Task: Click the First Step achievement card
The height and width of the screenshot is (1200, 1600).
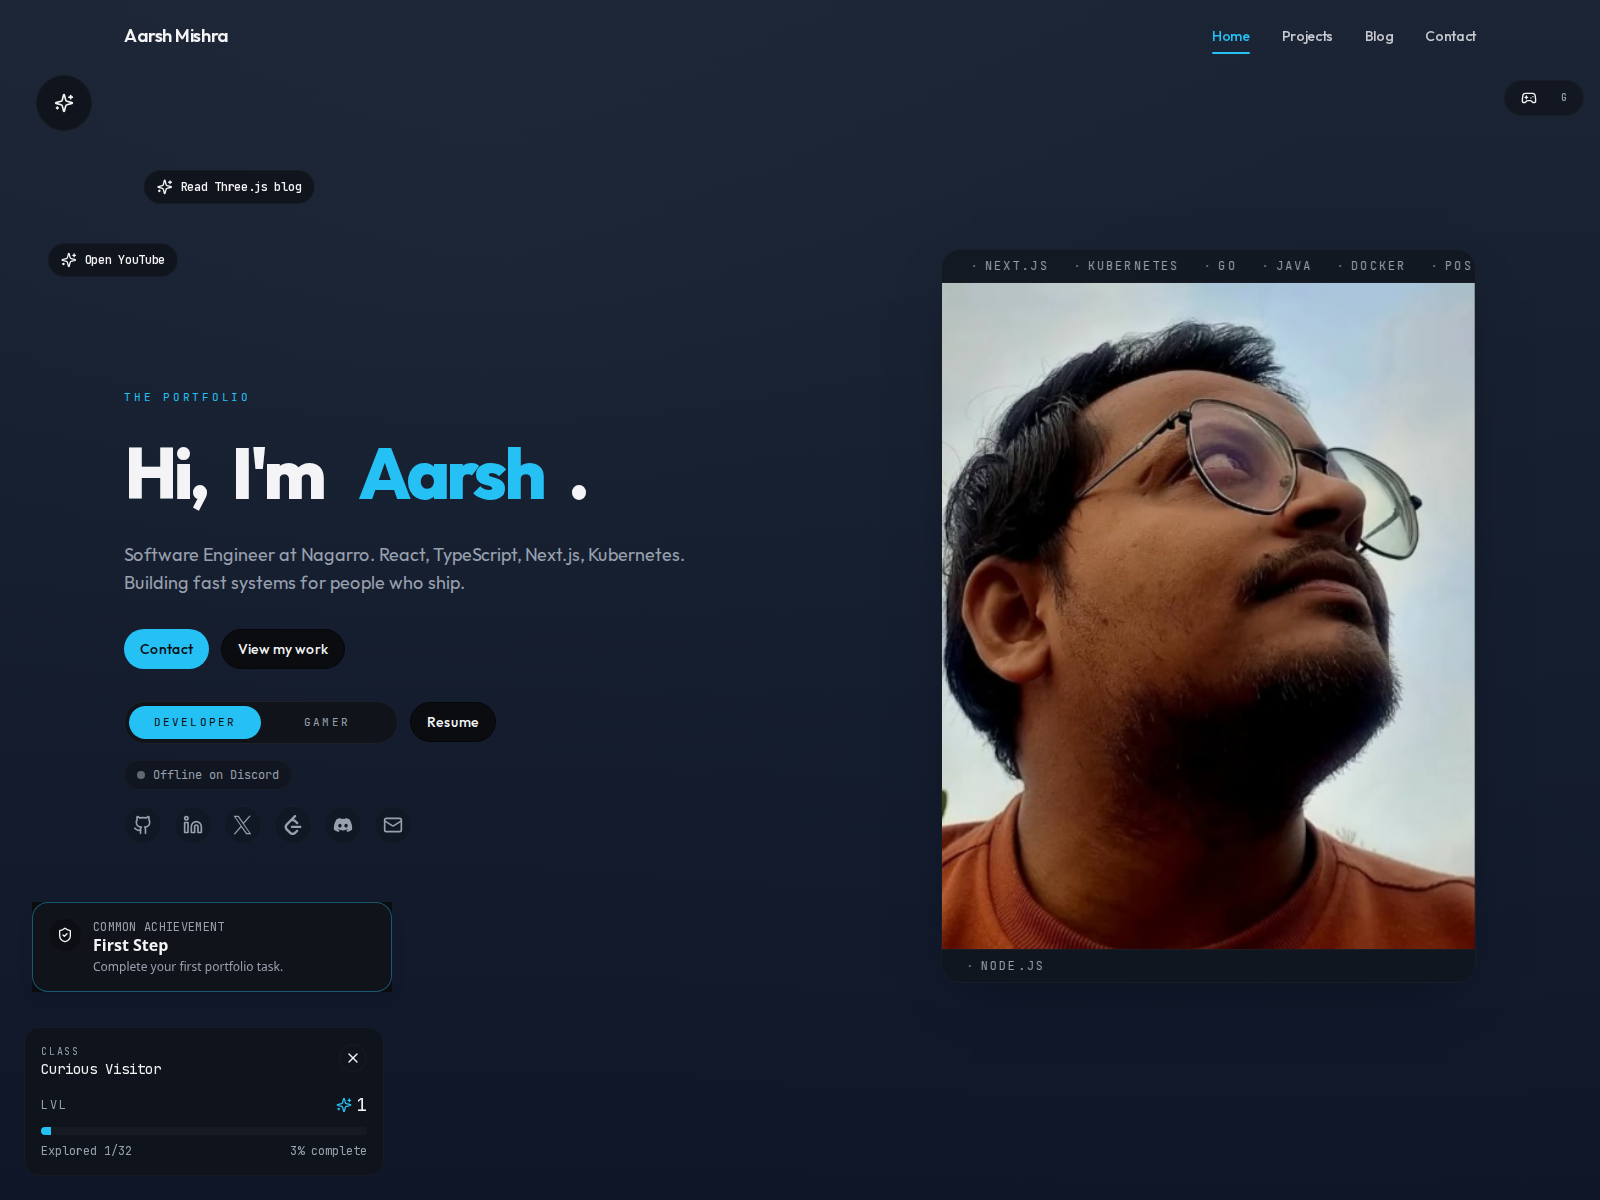Action: (x=212, y=947)
